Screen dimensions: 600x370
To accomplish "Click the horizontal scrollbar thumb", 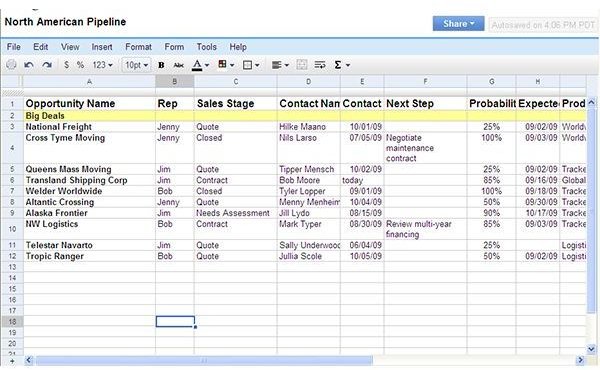I will click(204, 360).
